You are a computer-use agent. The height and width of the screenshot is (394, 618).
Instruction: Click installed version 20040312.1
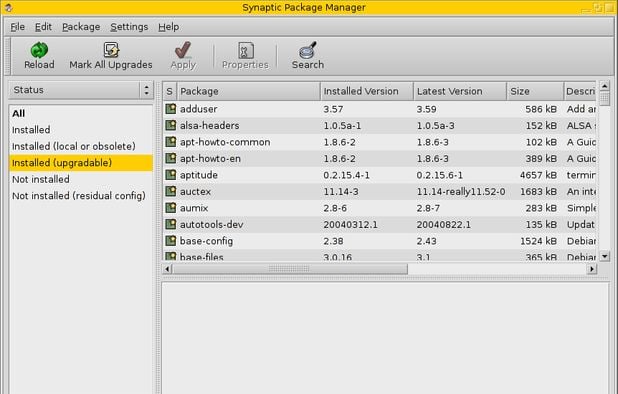[x=350, y=225]
